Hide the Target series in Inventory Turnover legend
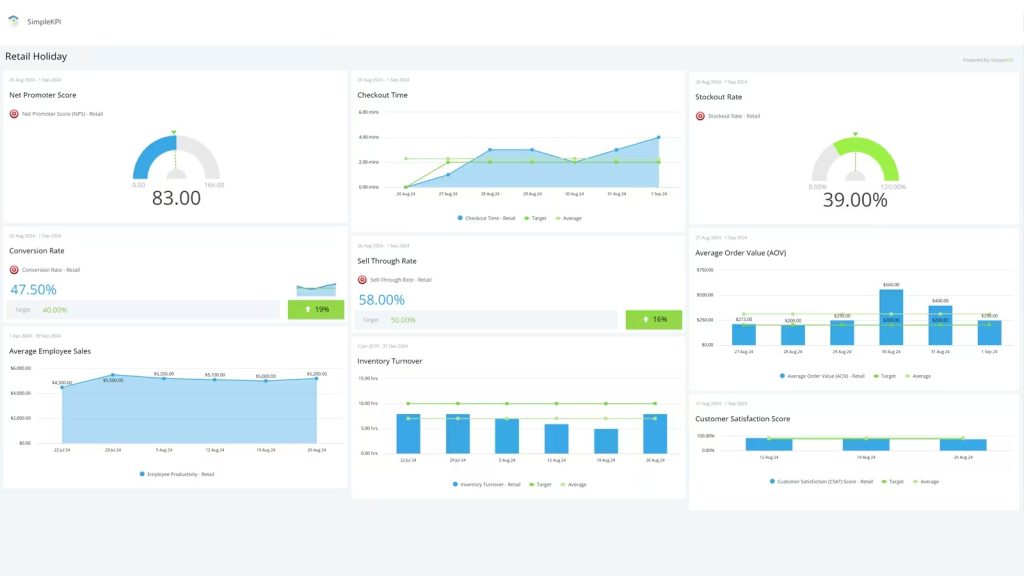Viewport: 1024px width, 576px height. click(x=539, y=484)
